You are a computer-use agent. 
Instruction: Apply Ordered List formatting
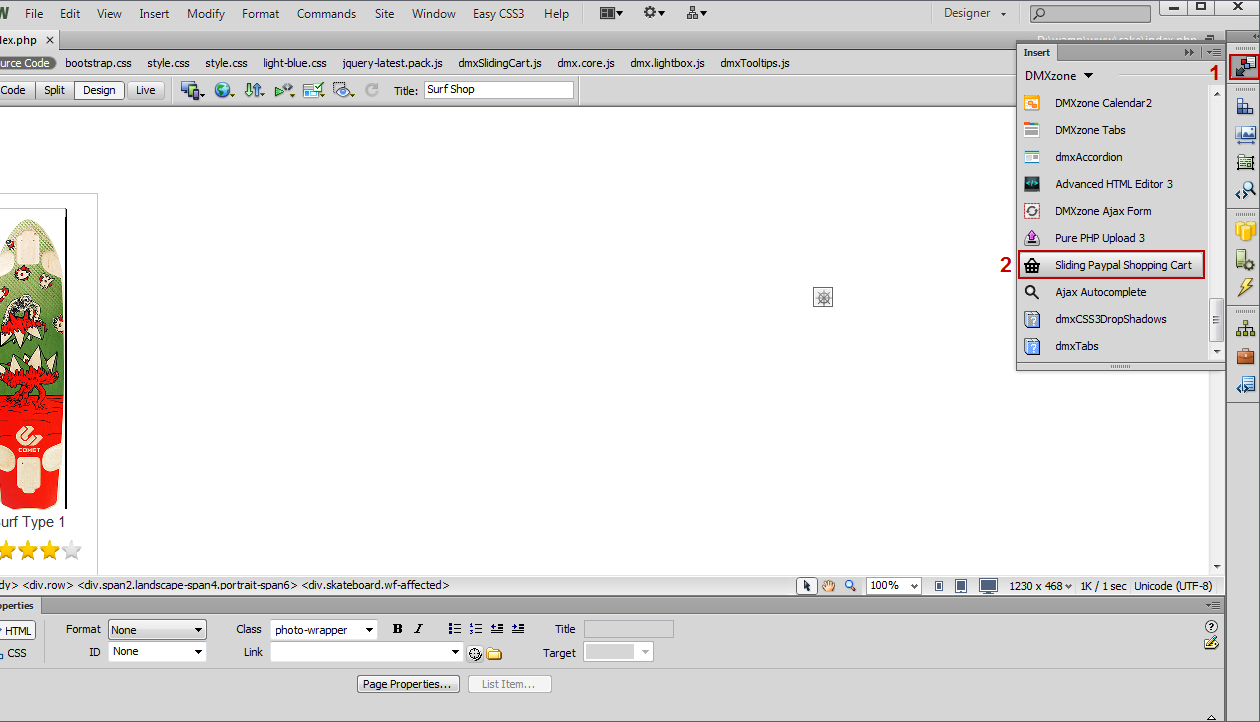(x=476, y=629)
